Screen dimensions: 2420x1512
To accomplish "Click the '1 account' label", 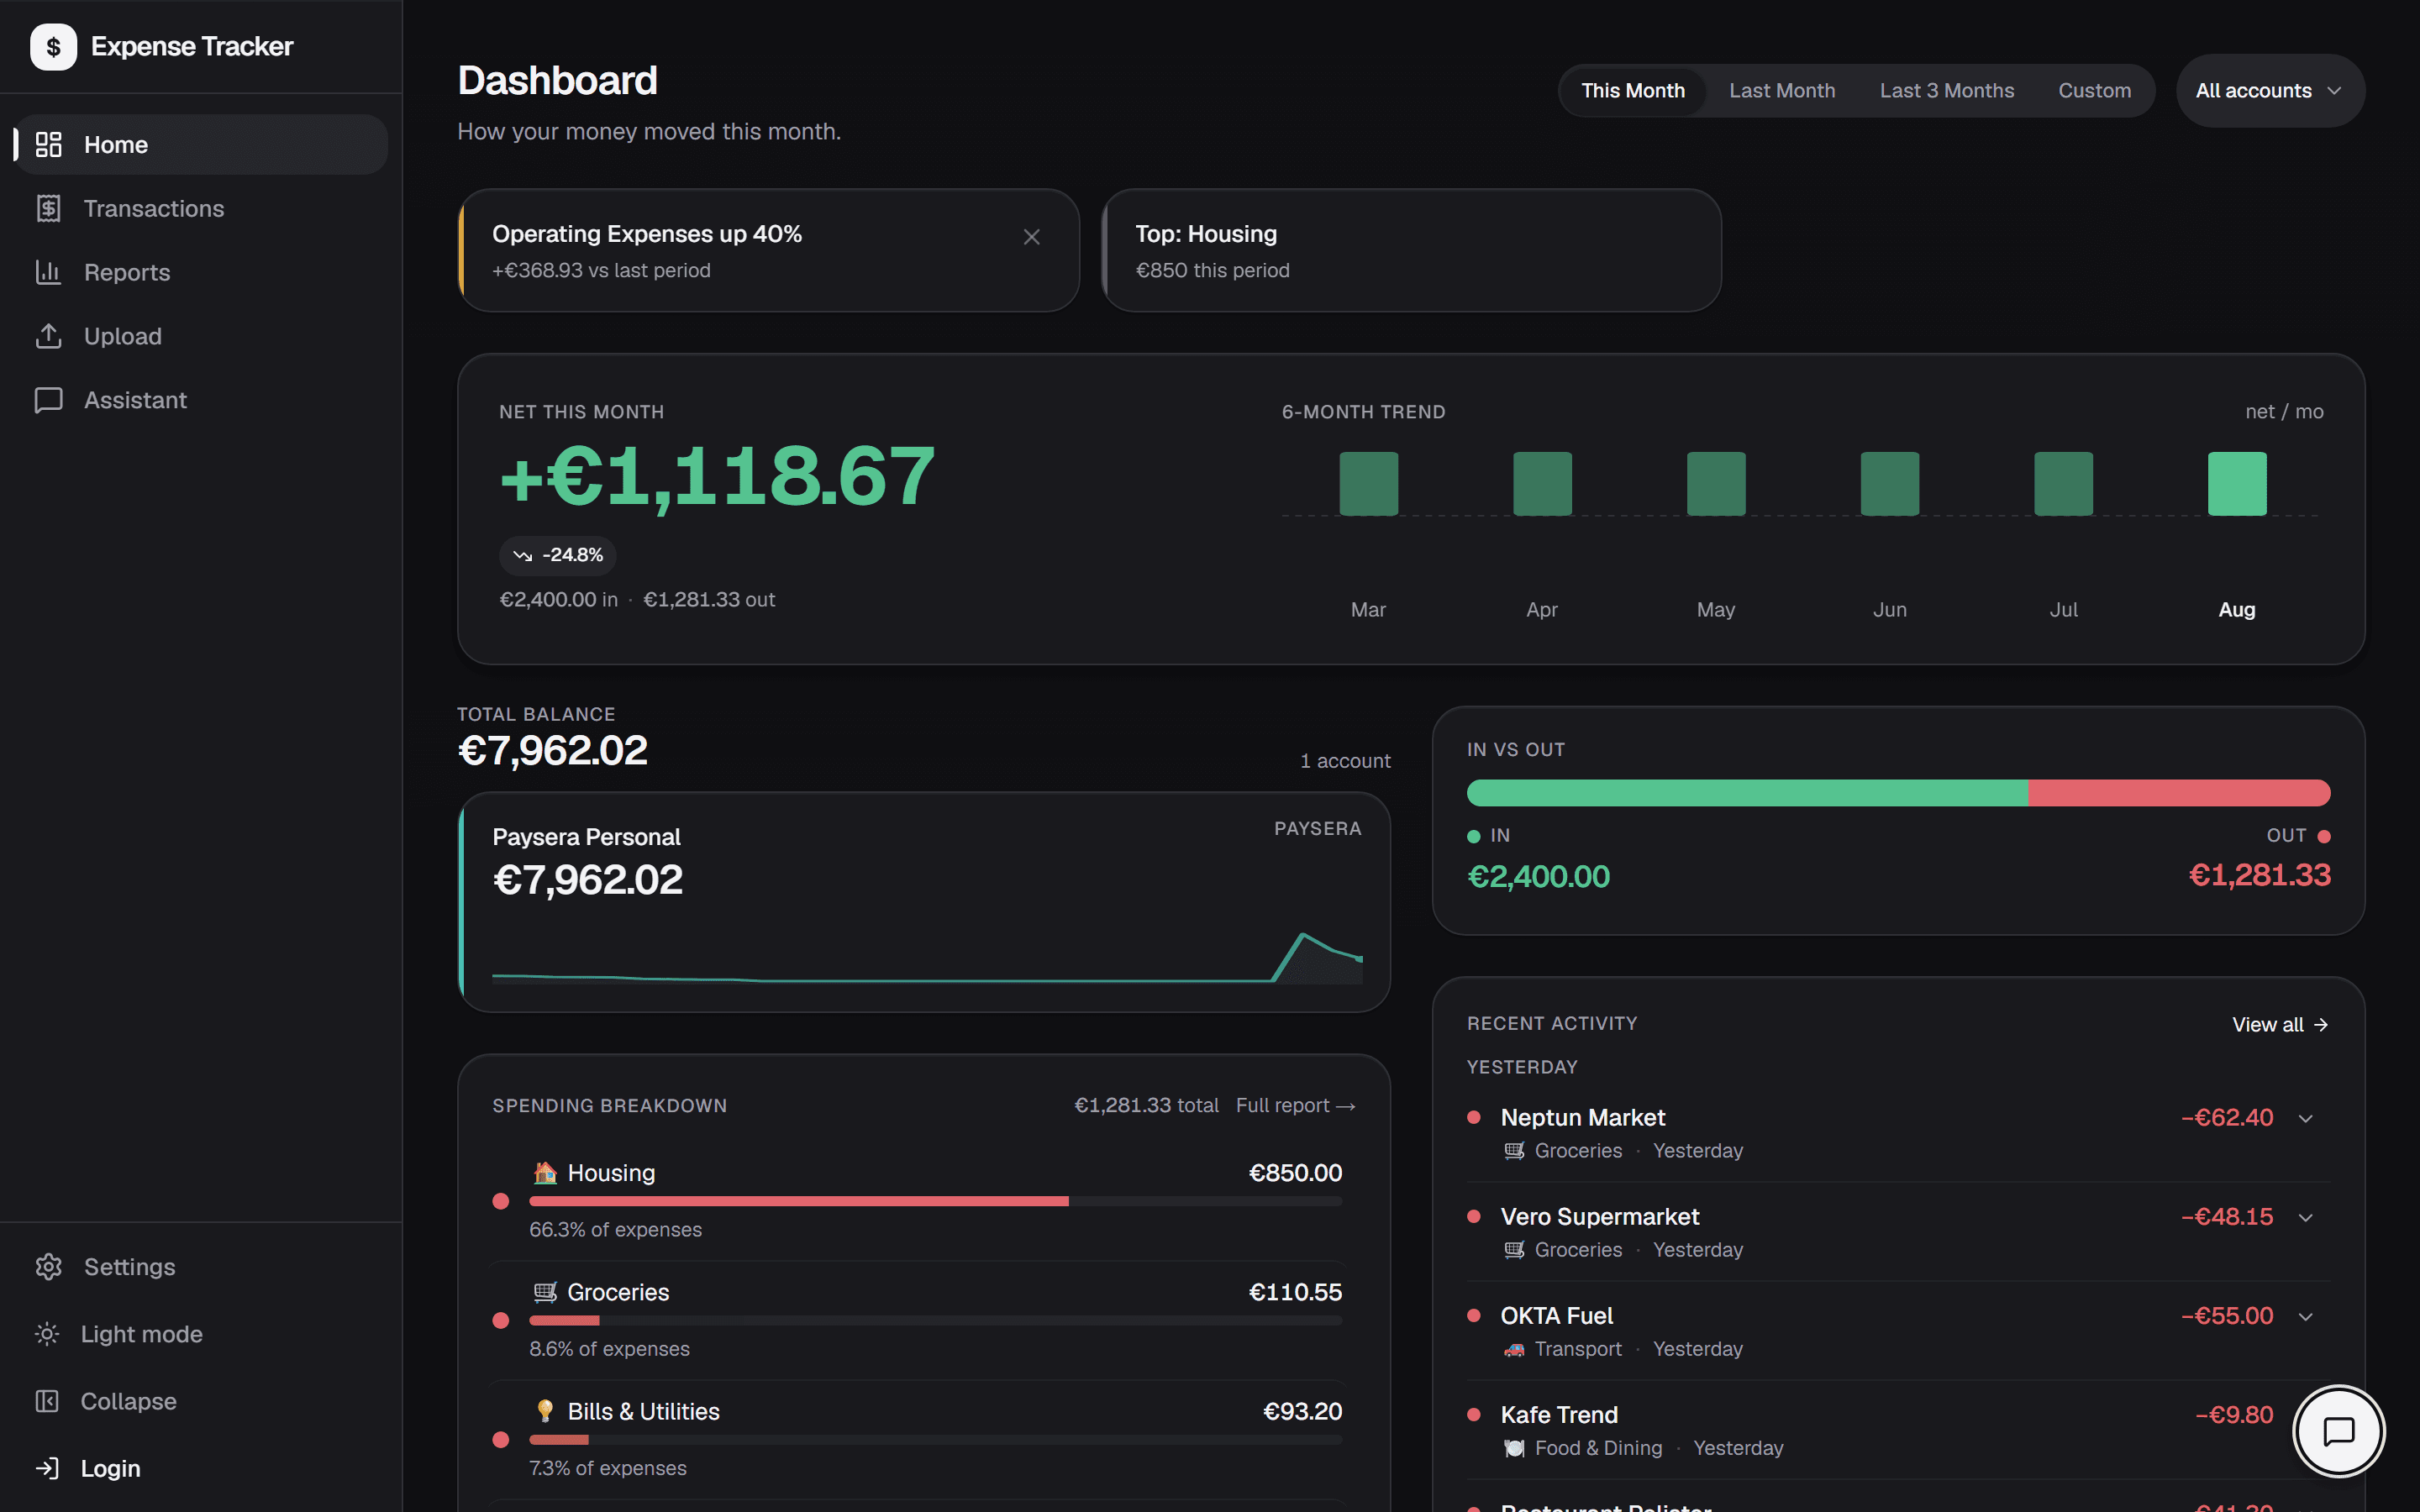I will tap(1345, 761).
